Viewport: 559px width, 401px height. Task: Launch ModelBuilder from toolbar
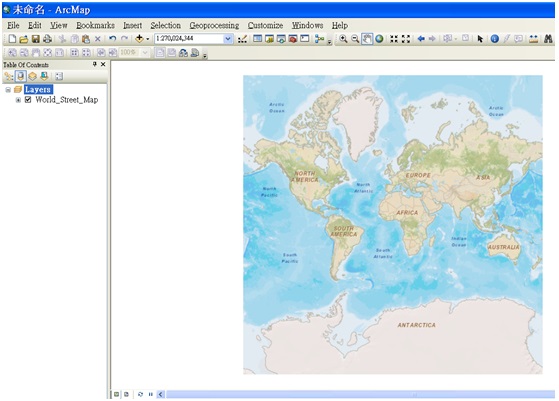pyautogui.click(x=319, y=38)
